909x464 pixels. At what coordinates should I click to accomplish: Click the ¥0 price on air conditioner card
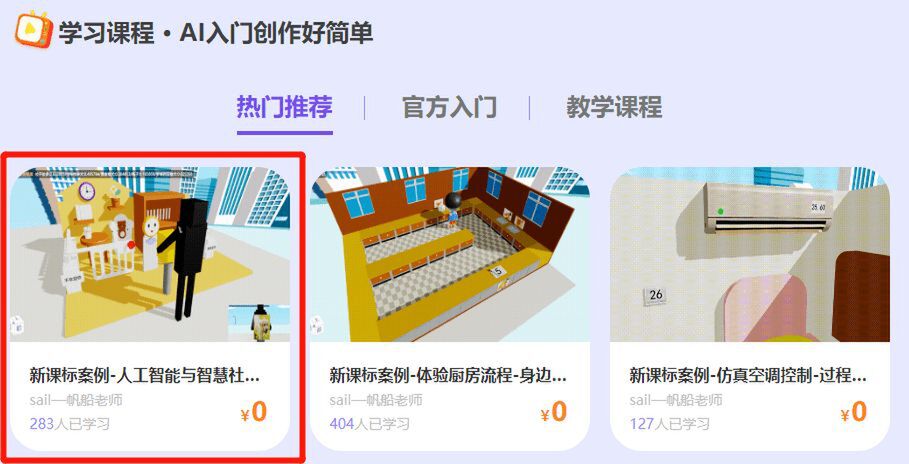coord(853,412)
